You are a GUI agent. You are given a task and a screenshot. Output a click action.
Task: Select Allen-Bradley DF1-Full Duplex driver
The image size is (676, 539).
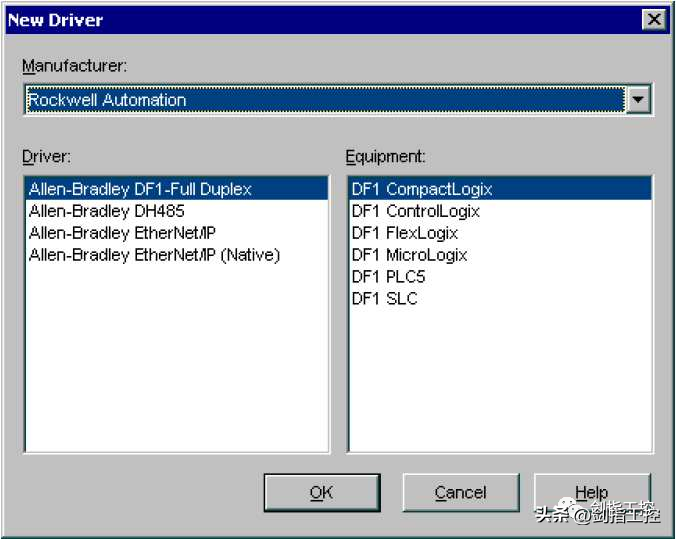[x=140, y=189]
